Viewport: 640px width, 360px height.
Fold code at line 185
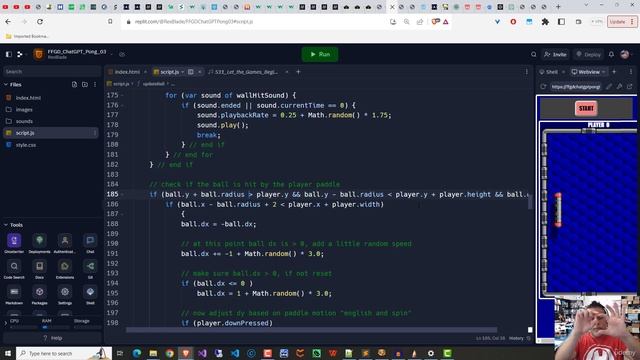[122, 194]
